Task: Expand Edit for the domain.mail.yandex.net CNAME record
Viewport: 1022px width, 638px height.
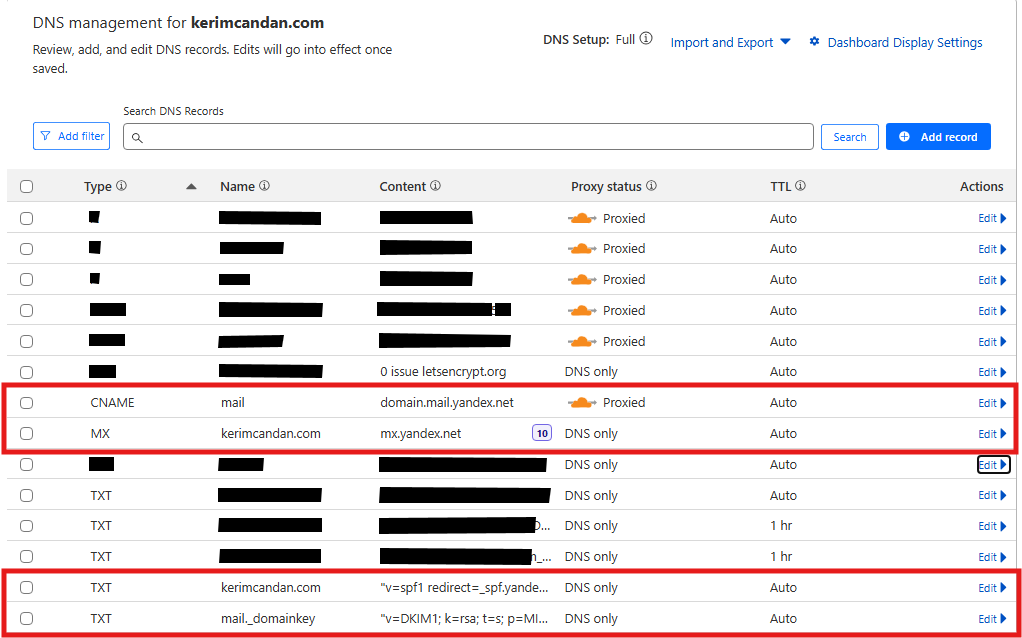Action: pyautogui.click(x=992, y=403)
